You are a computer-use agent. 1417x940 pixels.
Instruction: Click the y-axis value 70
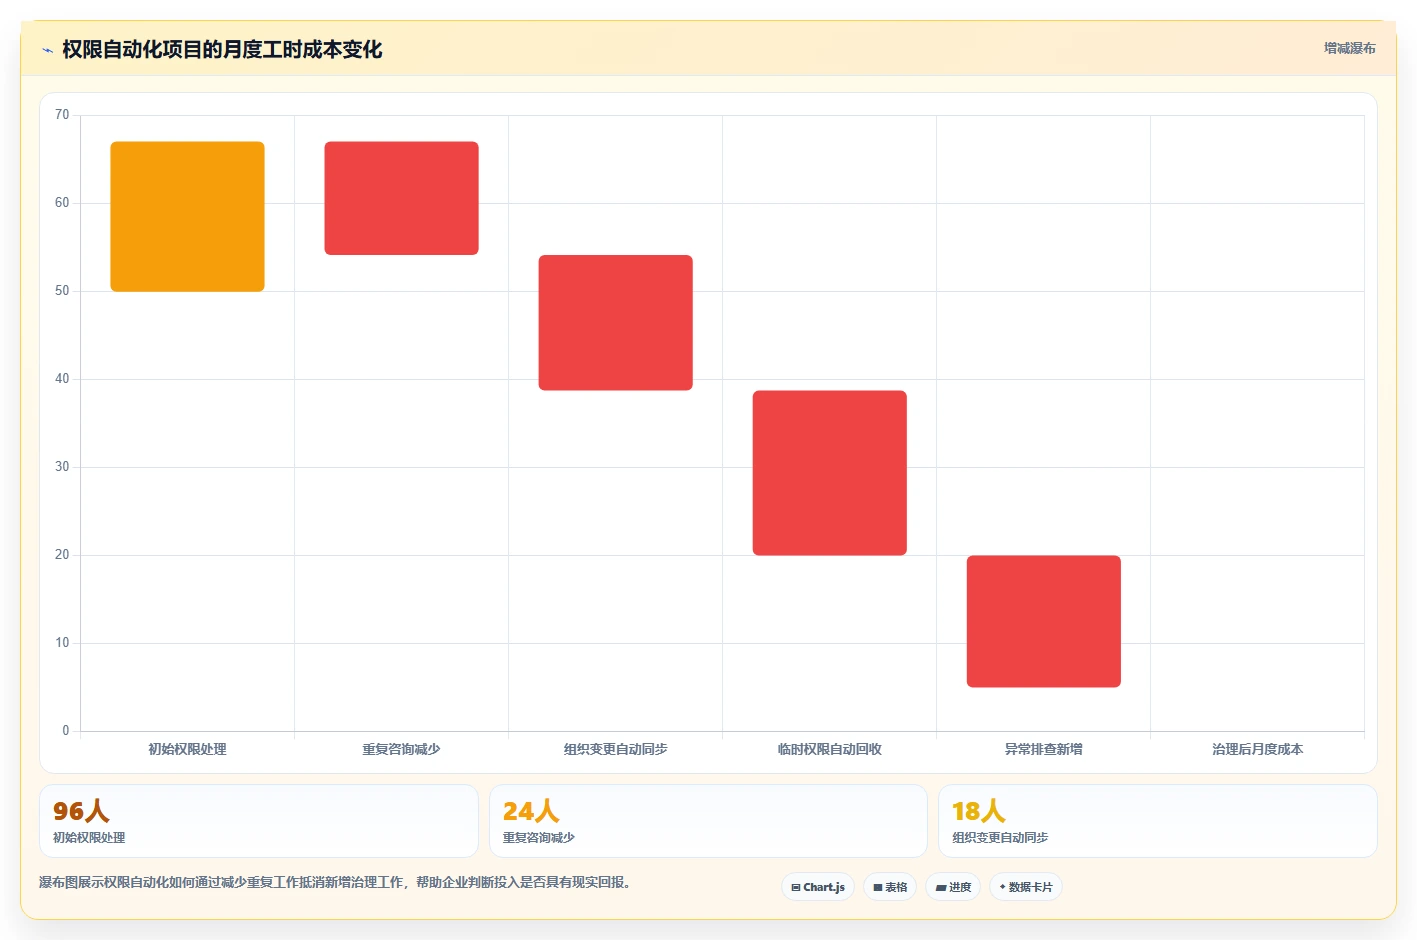62,115
